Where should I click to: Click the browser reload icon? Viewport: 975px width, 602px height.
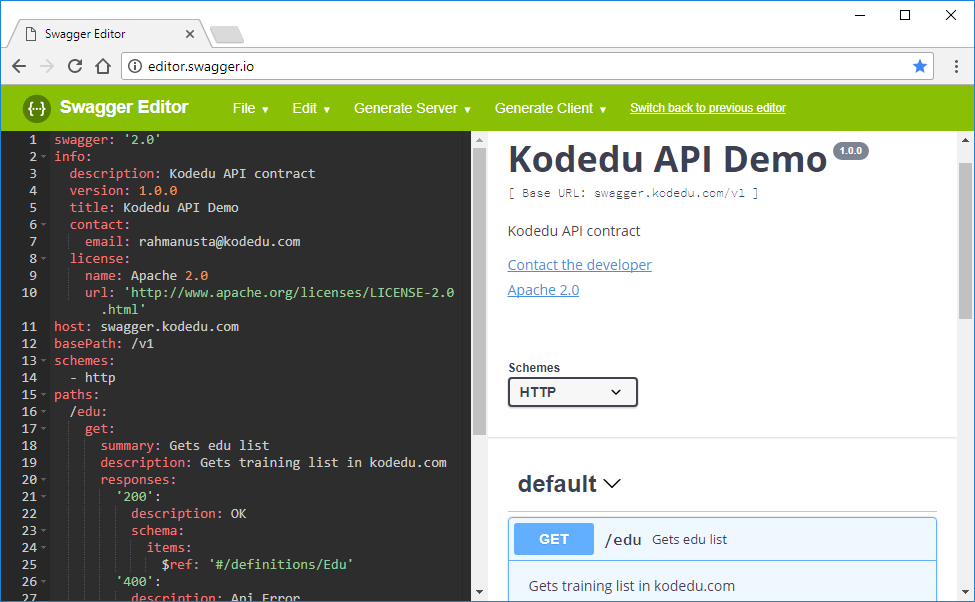click(75, 66)
